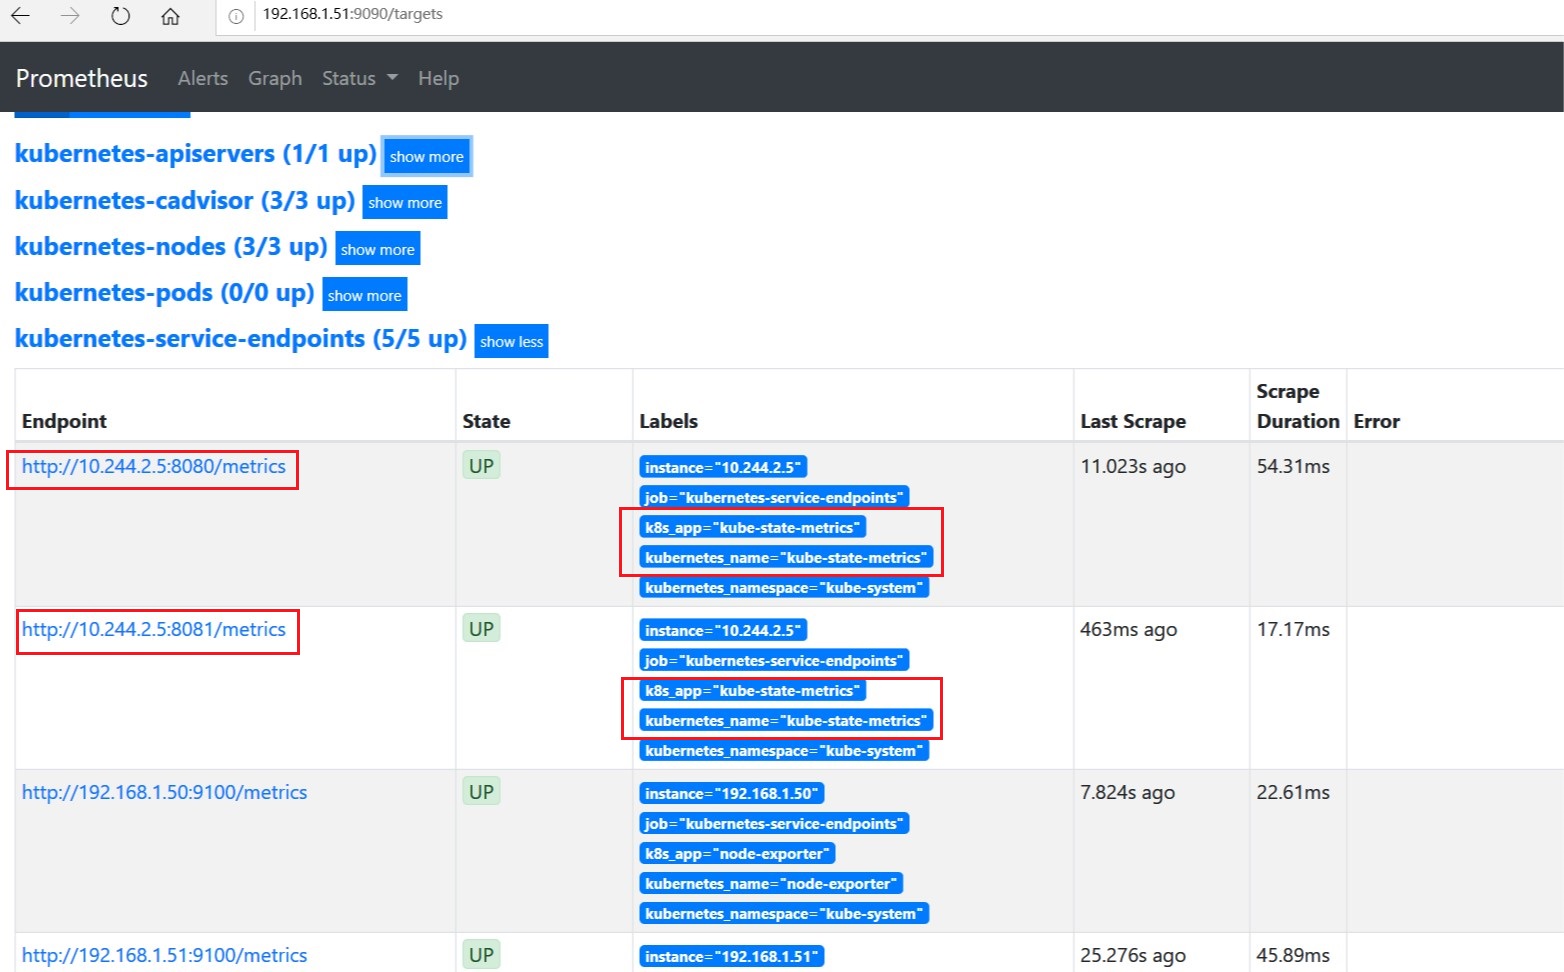Click last scrape value 7.824s ago
This screenshot has height=972, width=1564.
coord(1128,792)
